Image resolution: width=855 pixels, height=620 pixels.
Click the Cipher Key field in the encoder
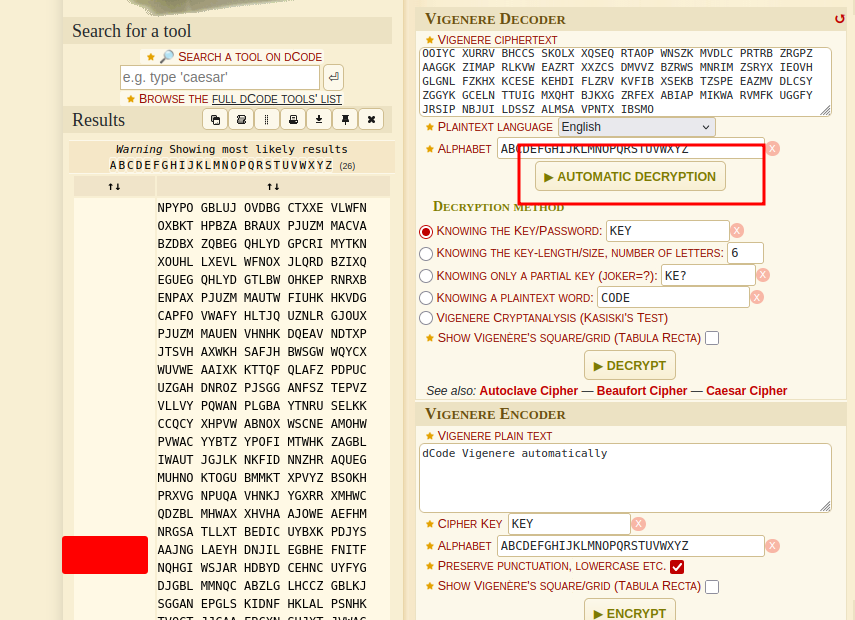point(569,524)
